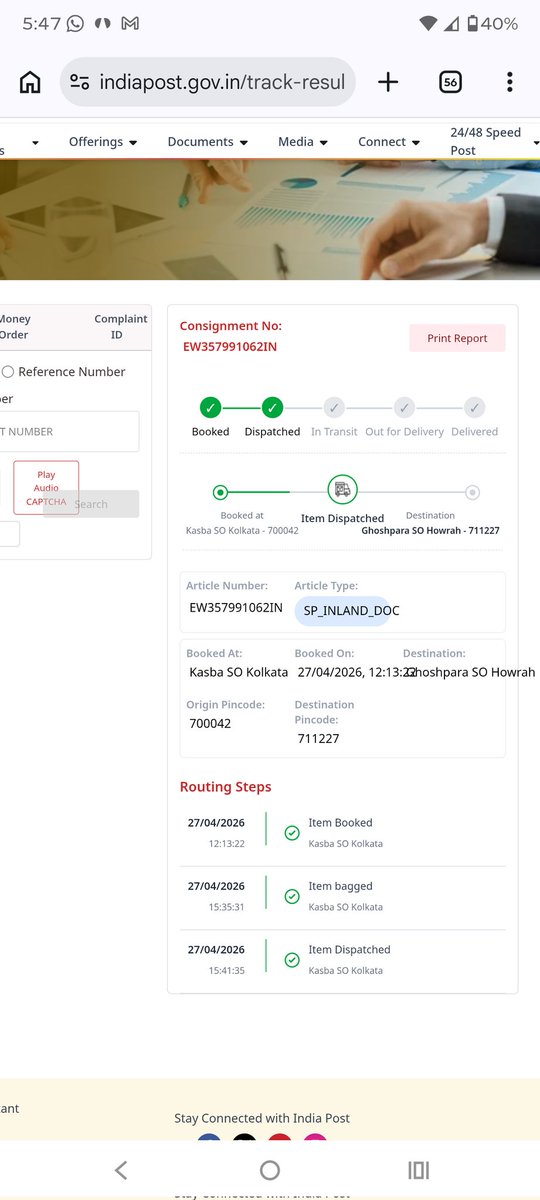
Task: Click the Item bagged routing step text
Action: 340,886
